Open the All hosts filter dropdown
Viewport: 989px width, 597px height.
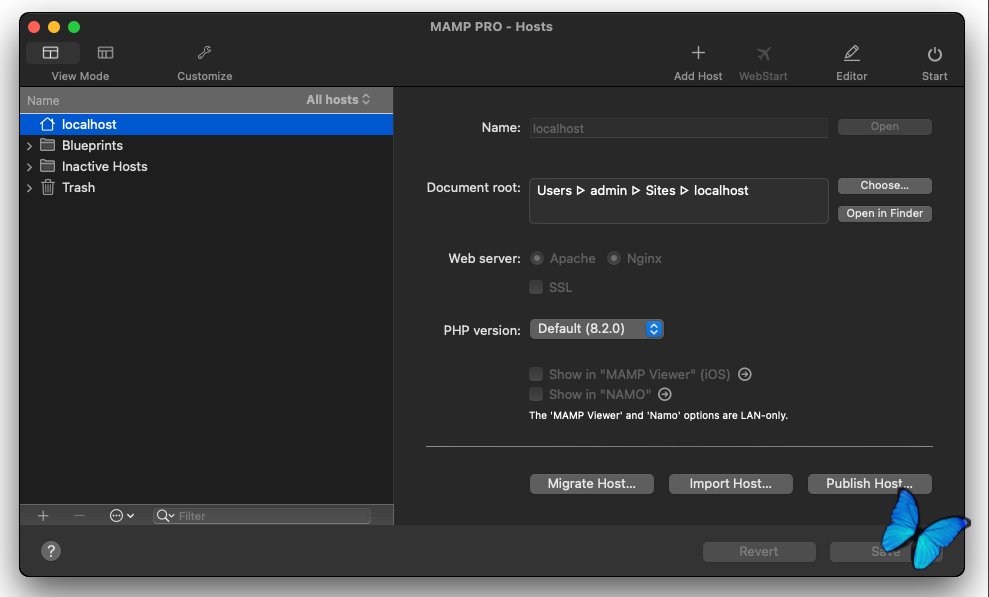pos(338,100)
